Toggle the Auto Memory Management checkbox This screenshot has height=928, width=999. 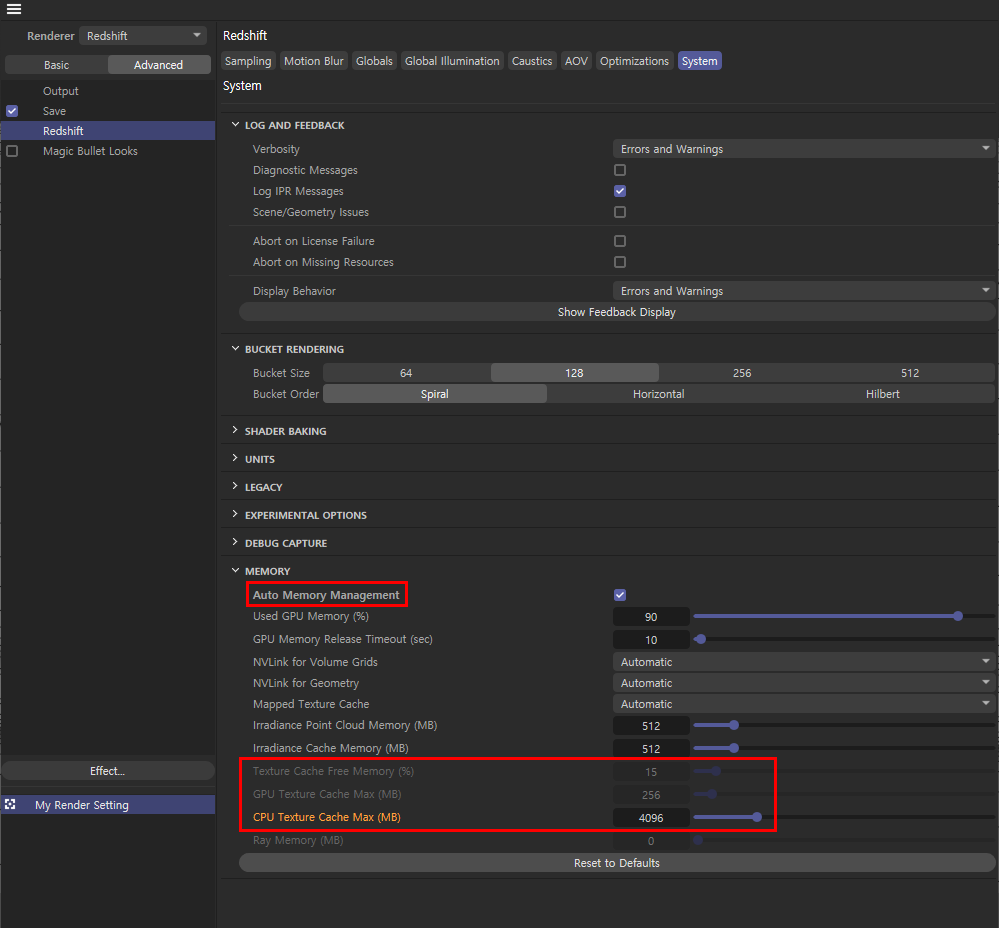point(619,595)
